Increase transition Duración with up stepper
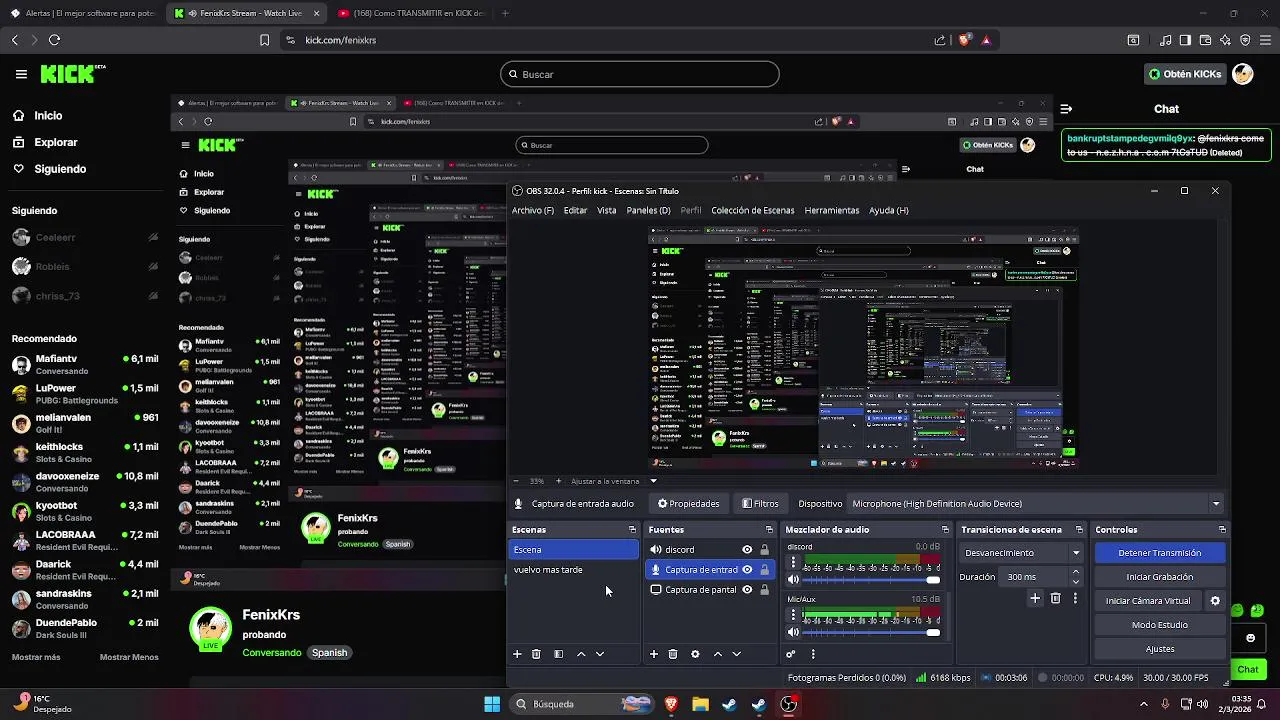This screenshot has width=1280, height=720. pyautogui.click(x=1076, y=572)
